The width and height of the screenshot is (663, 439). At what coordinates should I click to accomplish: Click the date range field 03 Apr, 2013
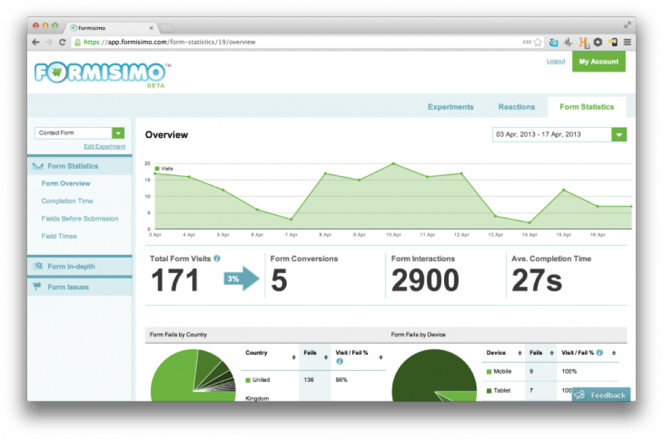point(552,135)
